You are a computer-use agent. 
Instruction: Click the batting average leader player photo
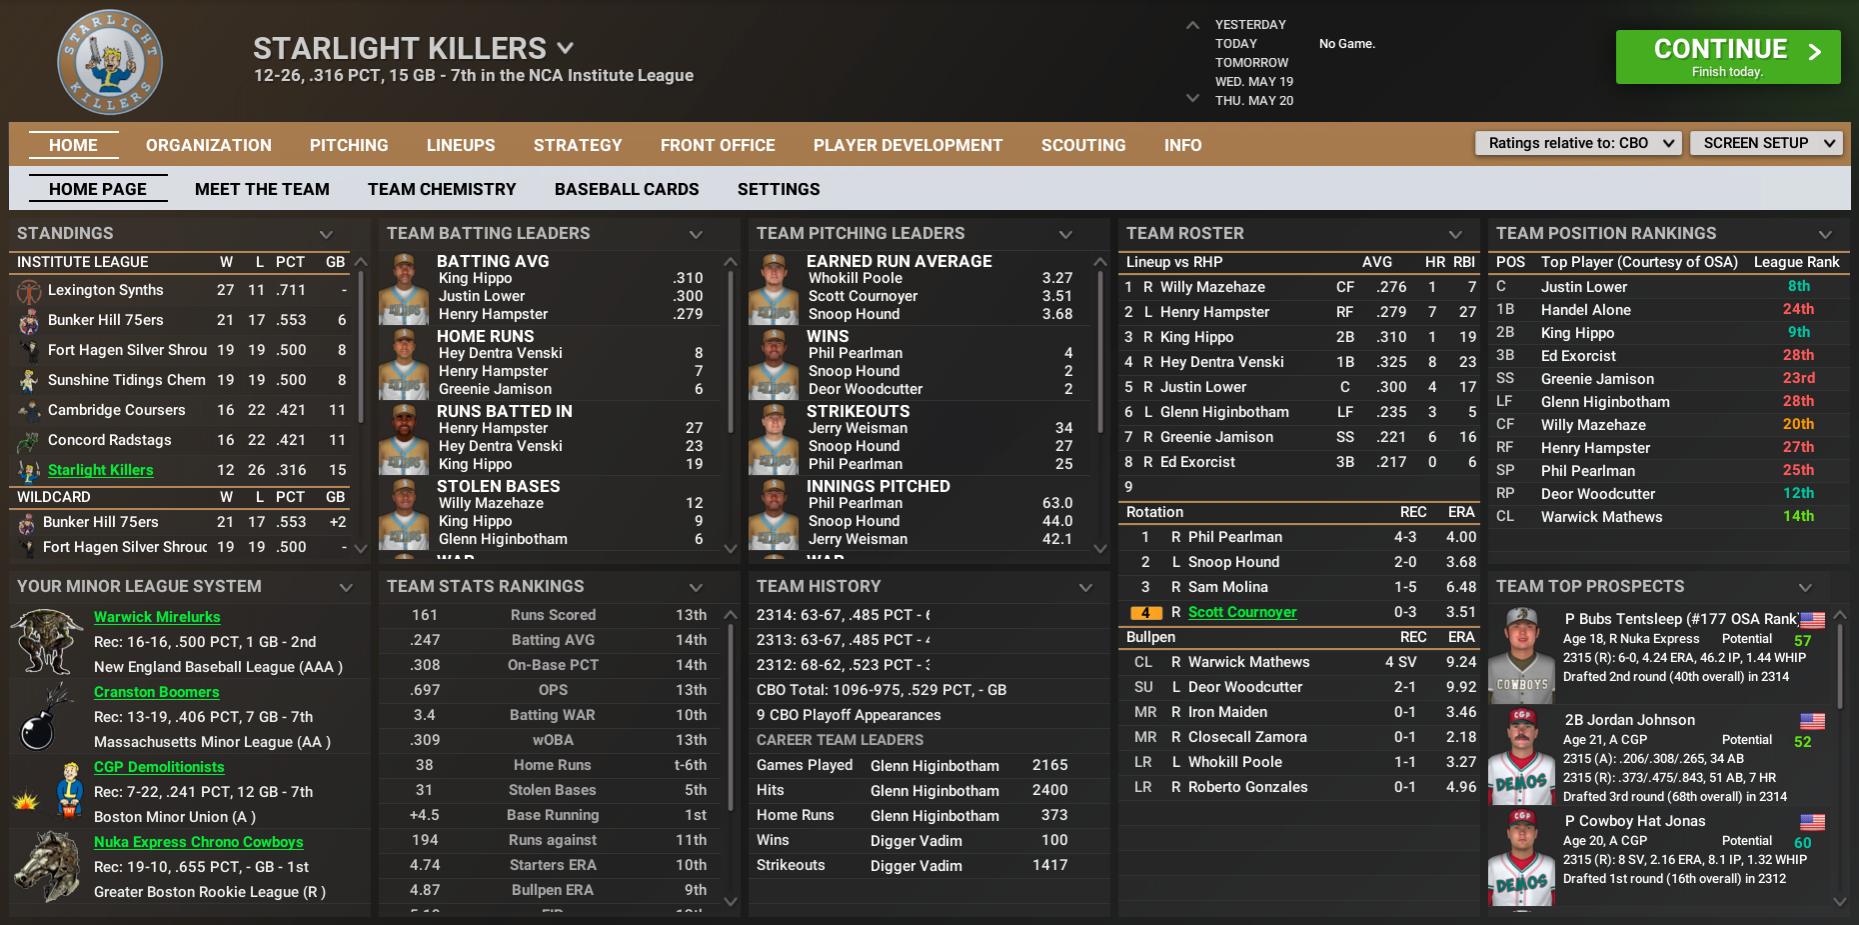point(404,288)
